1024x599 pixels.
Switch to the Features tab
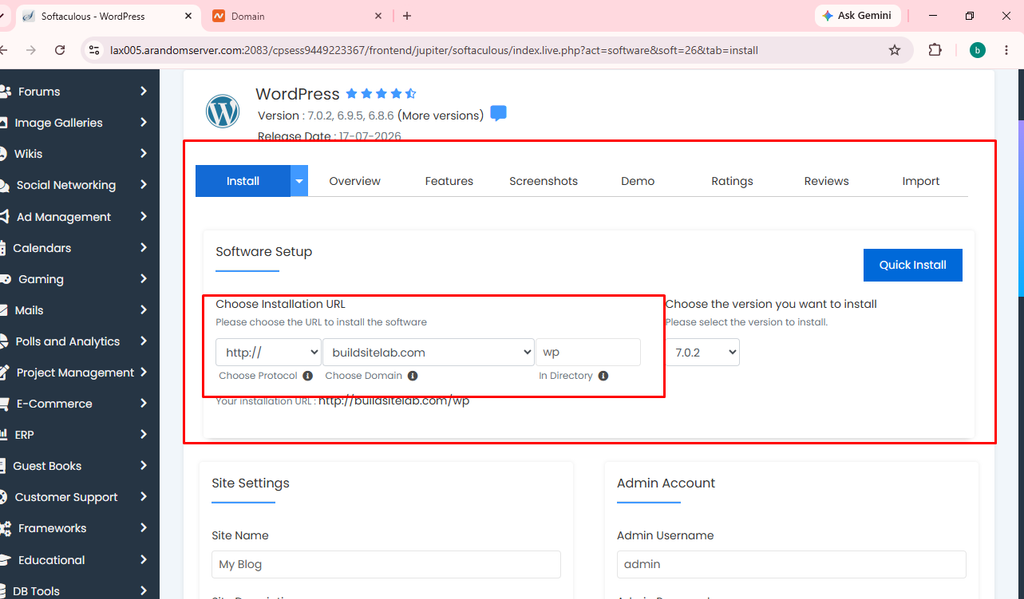click(x=449, y=181)
